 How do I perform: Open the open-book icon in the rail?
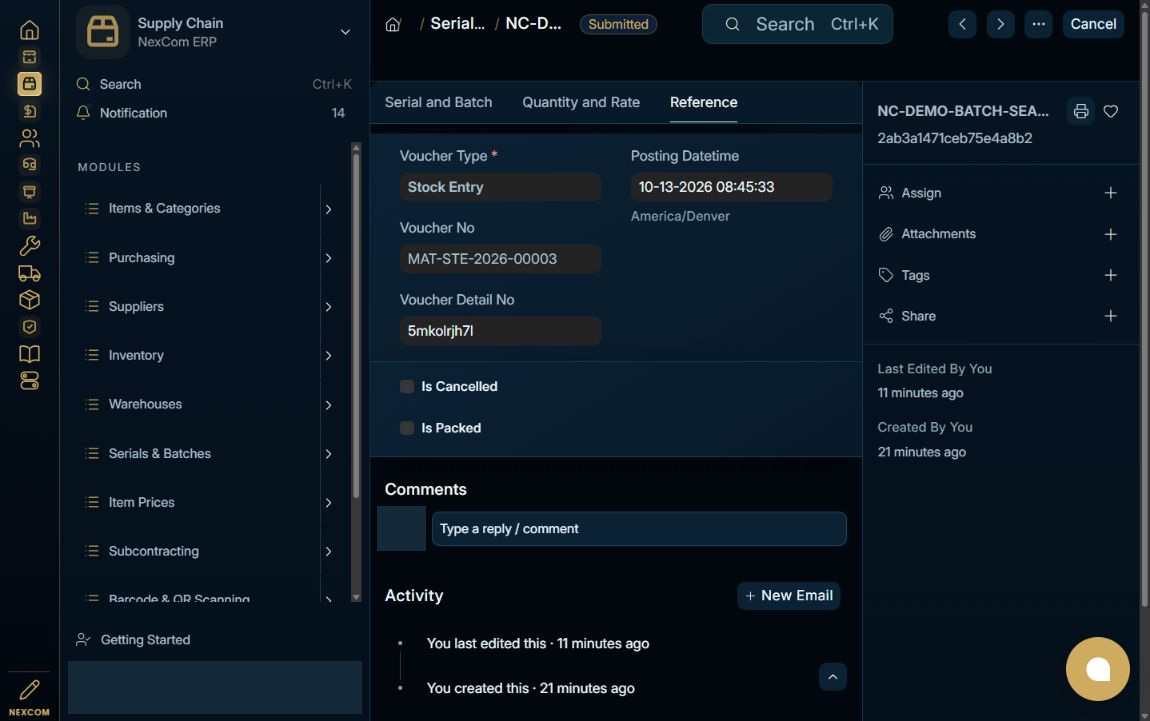pos(29,354)
